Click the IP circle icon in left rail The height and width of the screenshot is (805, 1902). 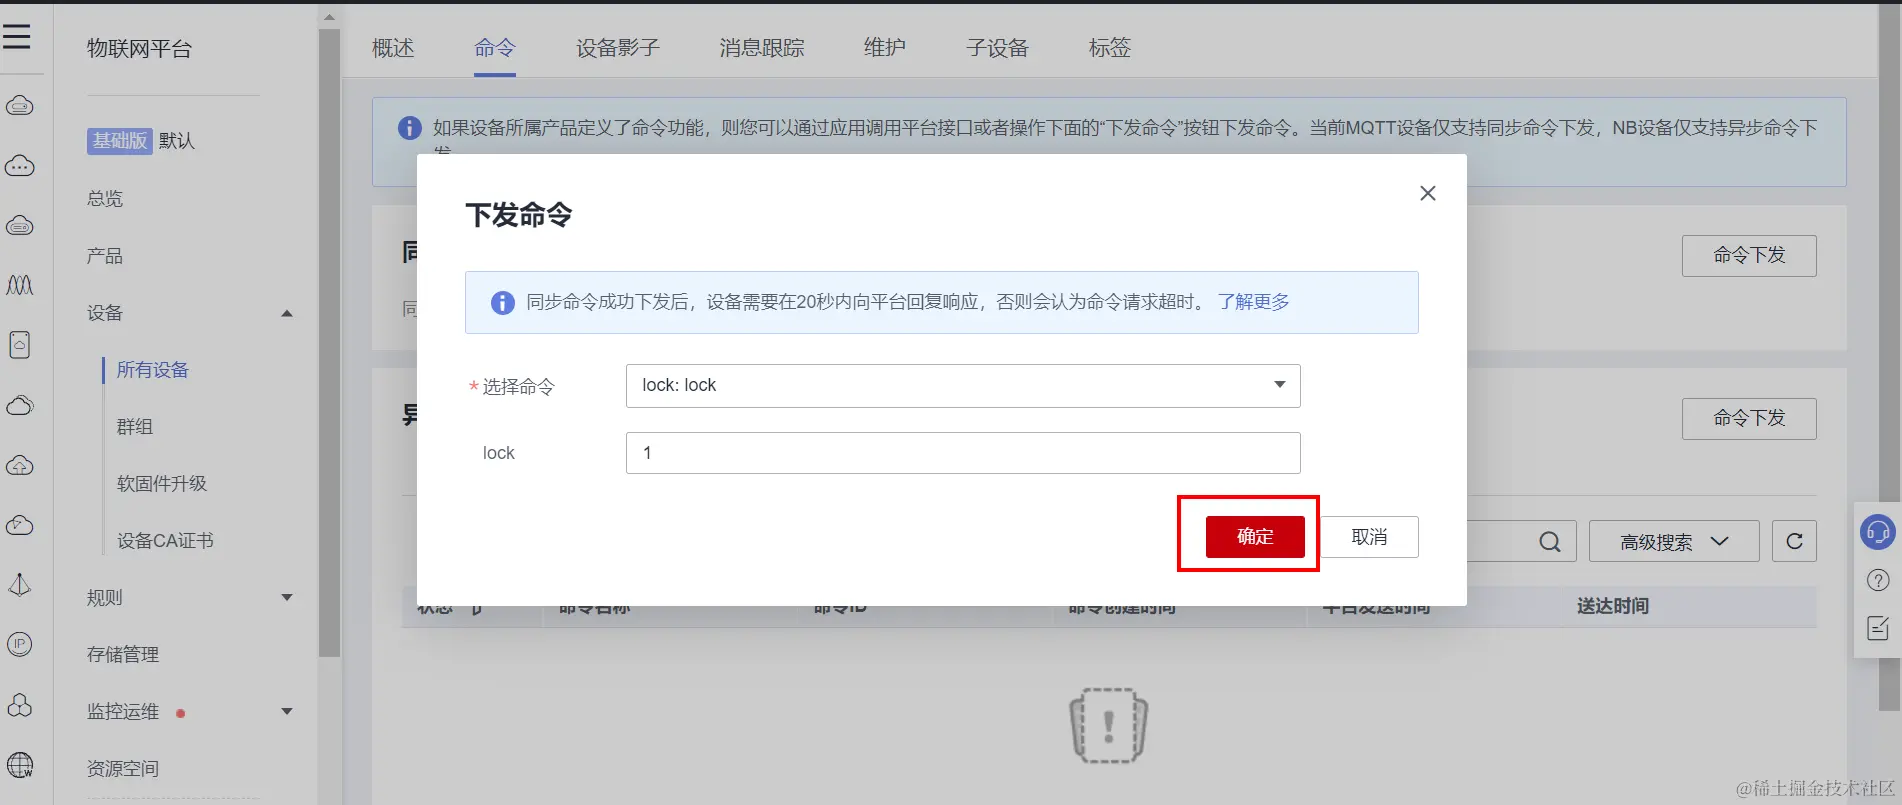tap(20, 644)
